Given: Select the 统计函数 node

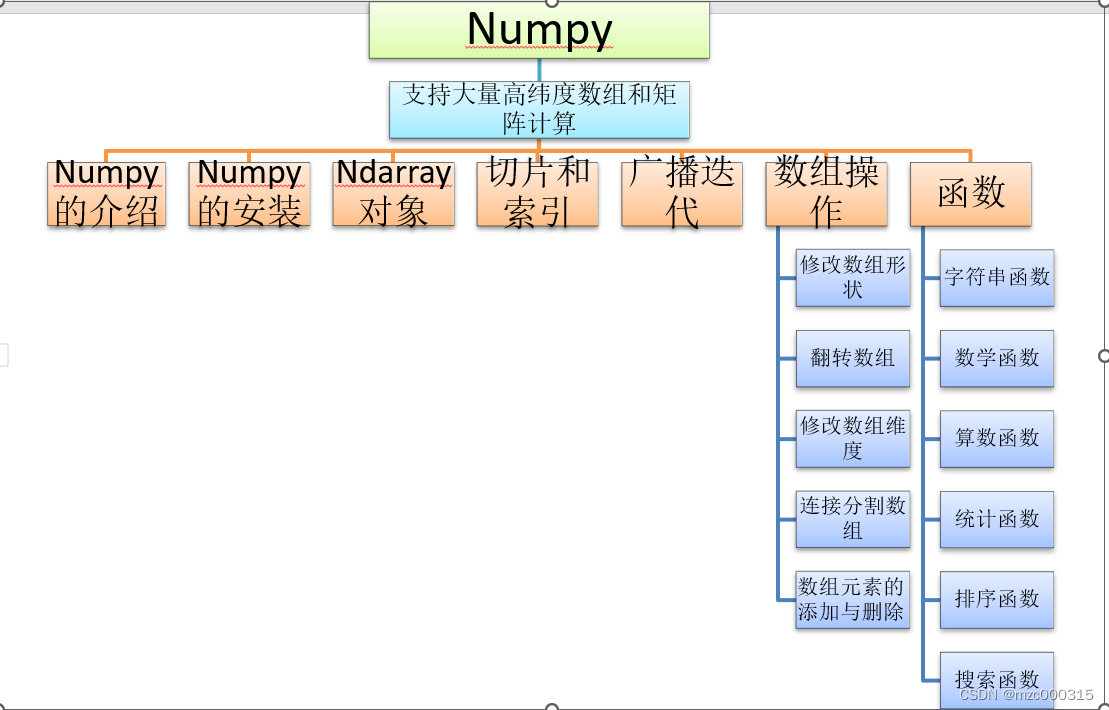Looking at the screenshot, I should pyautogui.click(x=997, y=519).
